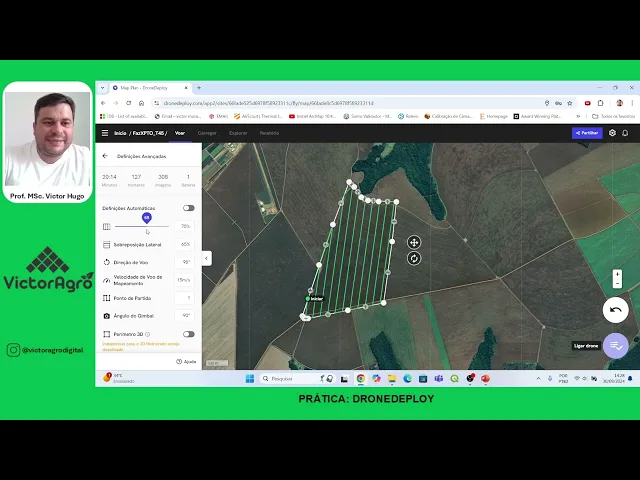Open File Explorer from the taskbar
Viewport: 640px width, 480px height.
tap(392, 379)
